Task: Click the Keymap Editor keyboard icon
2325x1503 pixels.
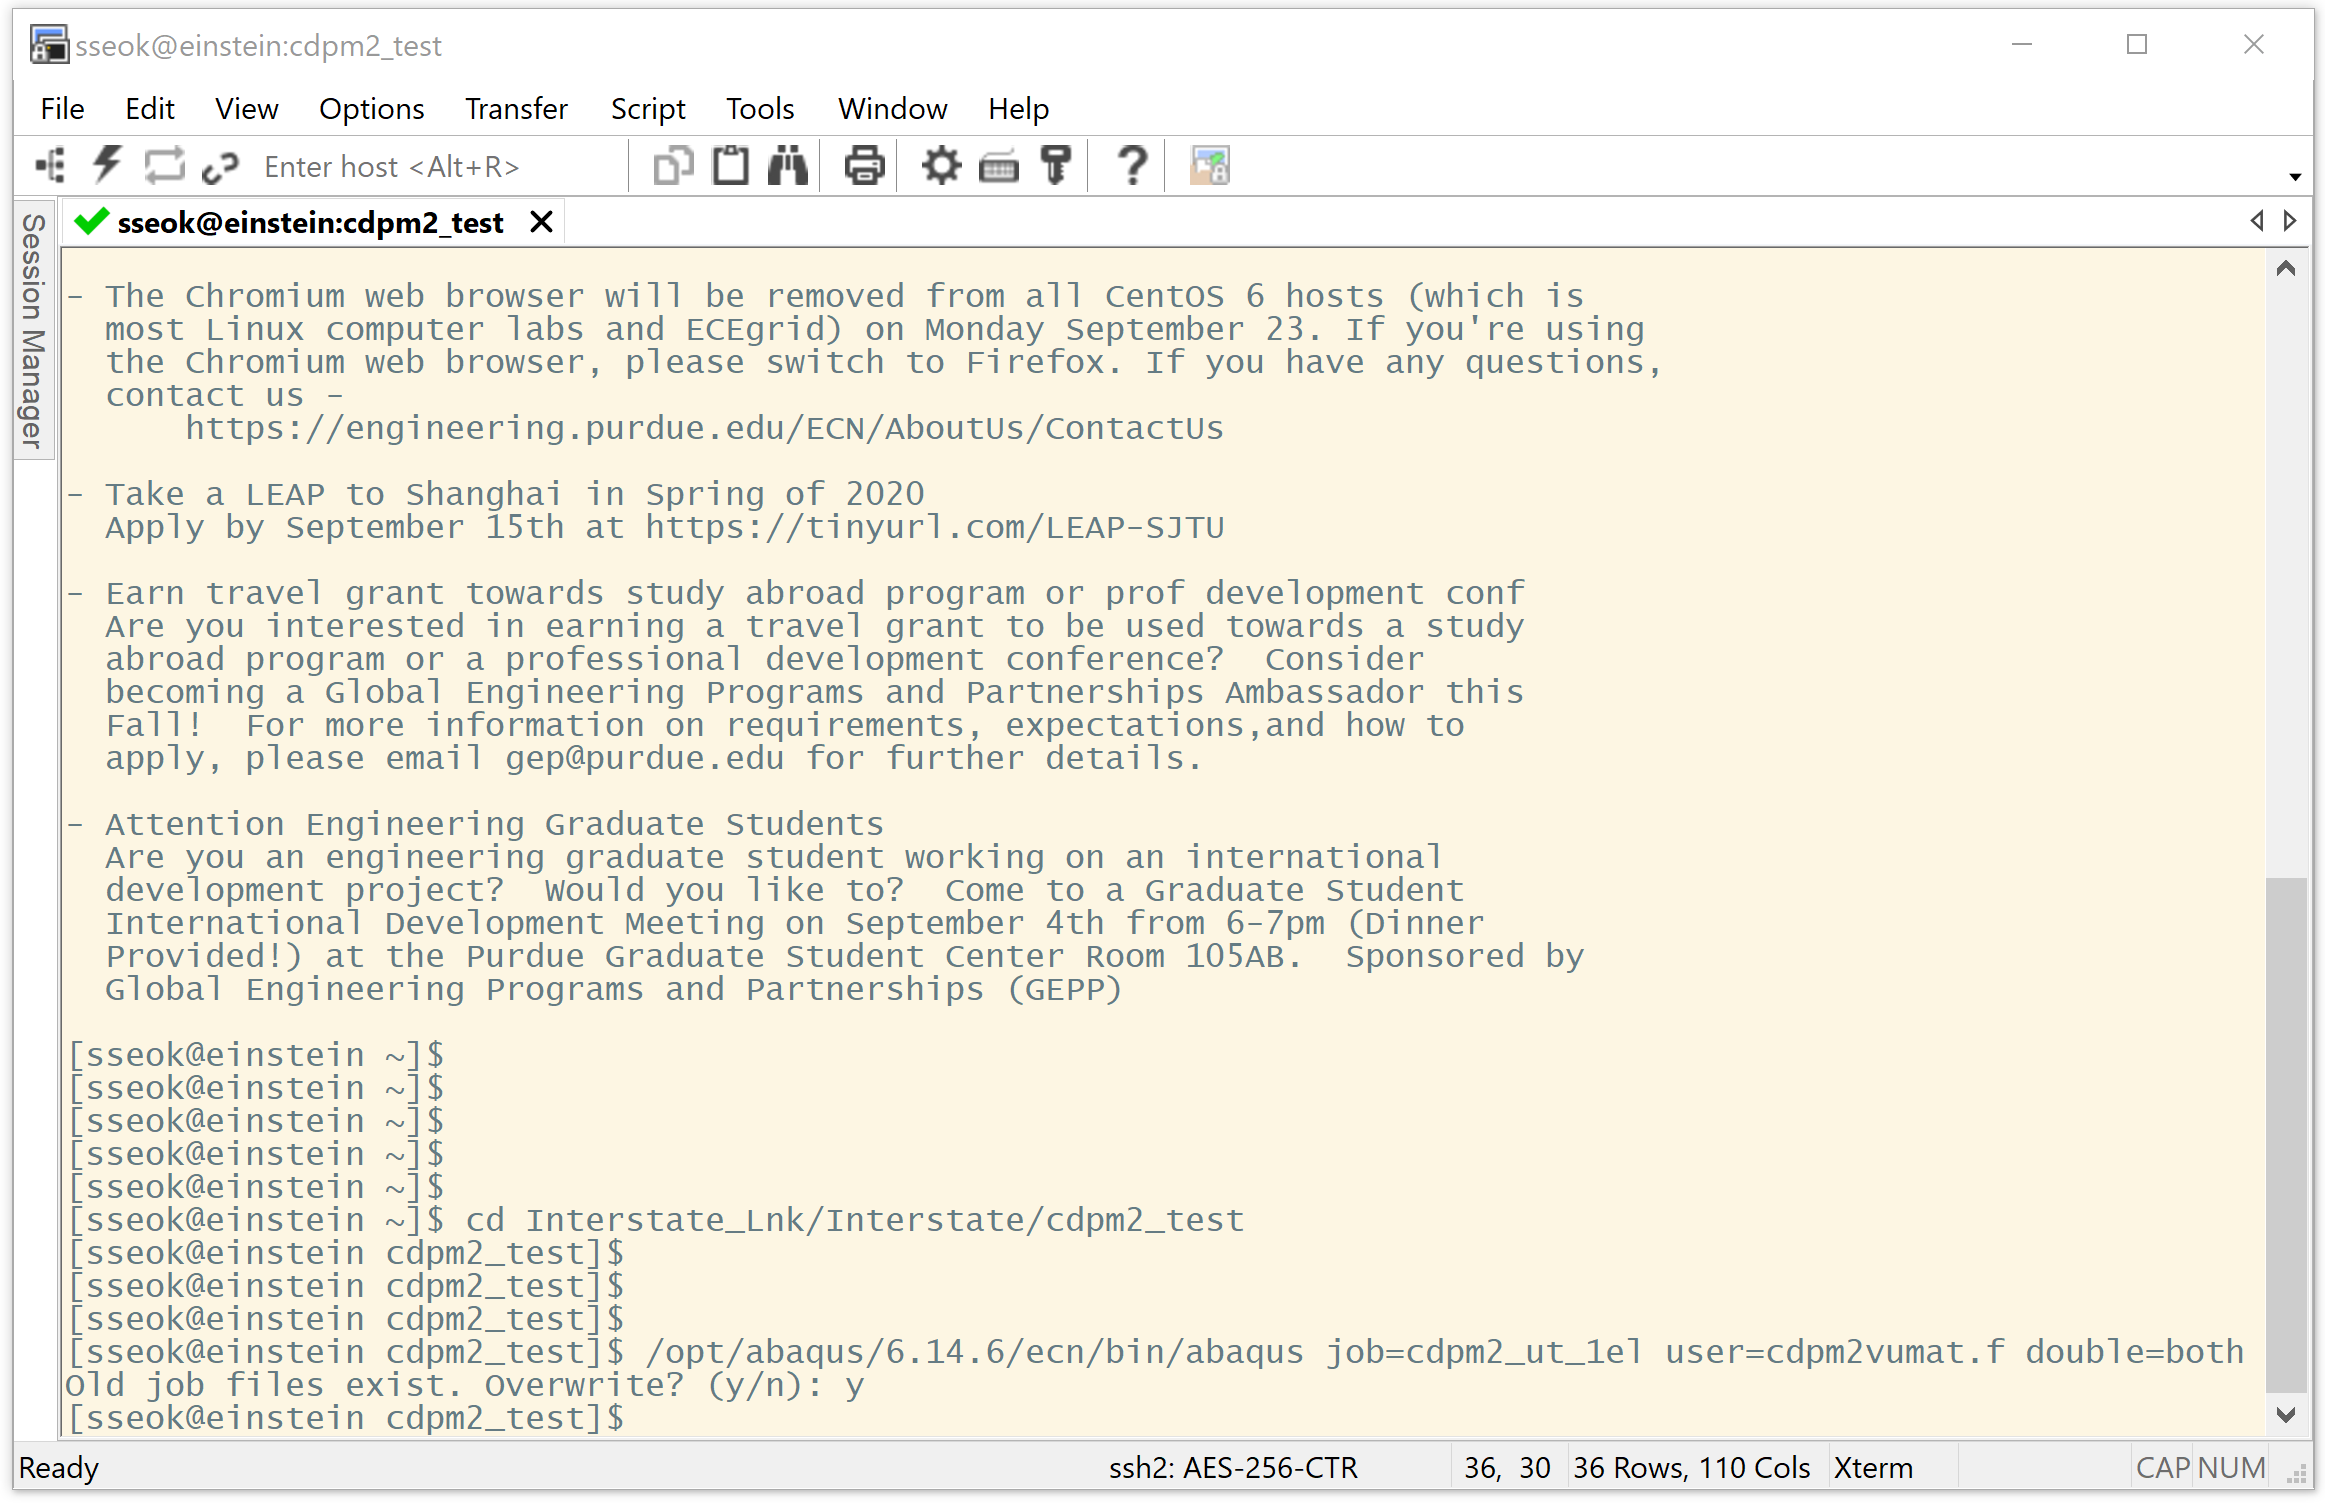Action: pos(998,166)
